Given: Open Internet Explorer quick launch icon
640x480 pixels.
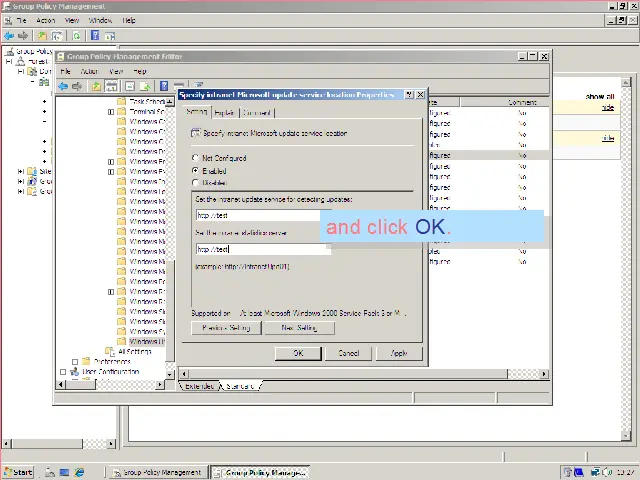Looking at the screenshot, I should pyautogui.click(x=79, y=472).
